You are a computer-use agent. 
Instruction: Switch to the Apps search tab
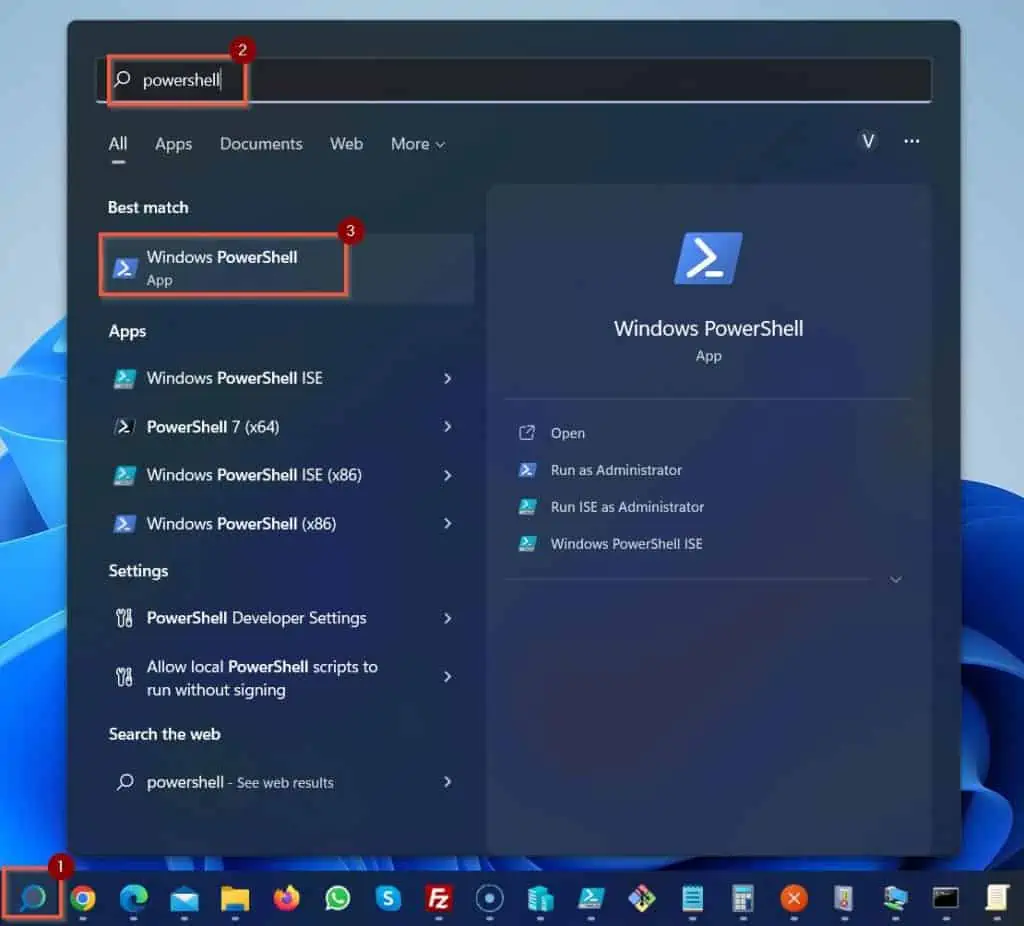tap(173, 144)
